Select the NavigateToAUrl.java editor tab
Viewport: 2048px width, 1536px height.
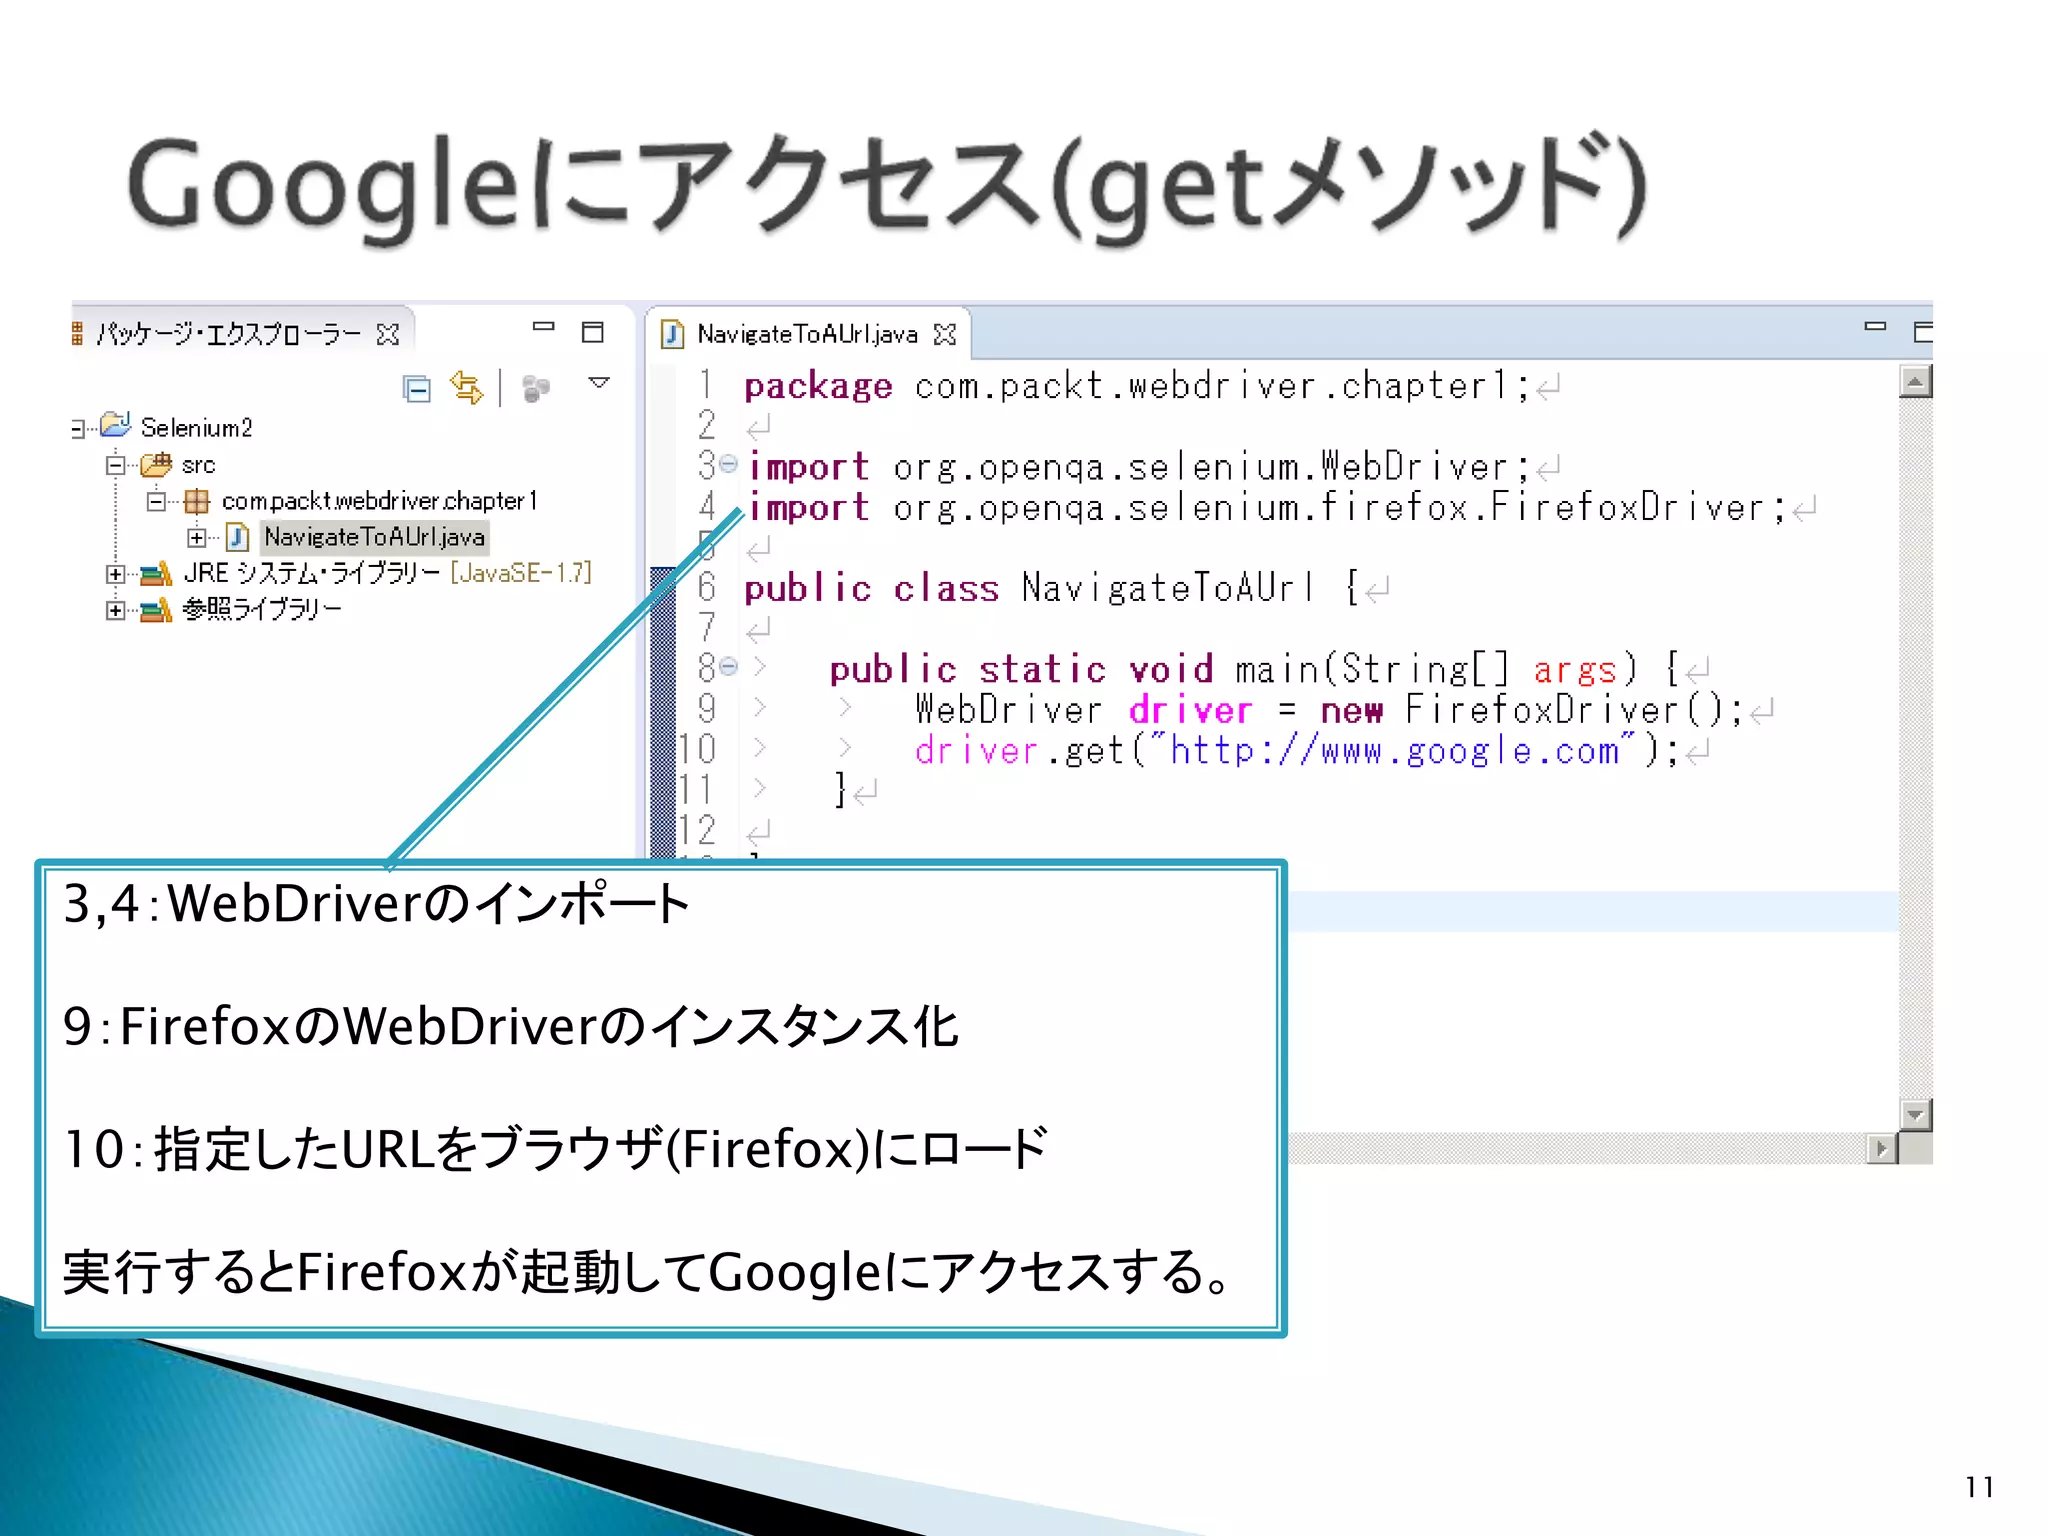(807, 334)
